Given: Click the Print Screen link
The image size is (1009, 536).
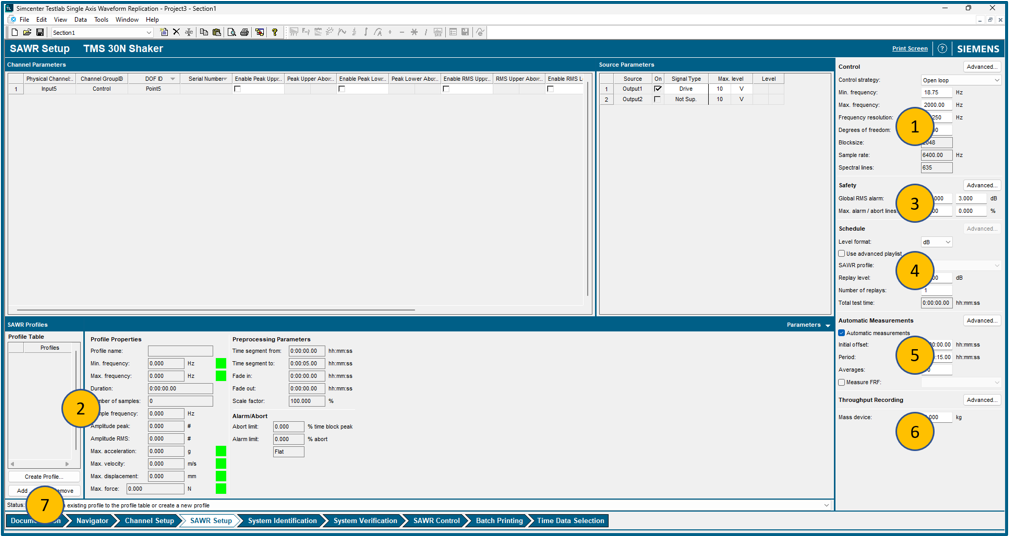Looking at the screenshot, I should pos(909,48).
